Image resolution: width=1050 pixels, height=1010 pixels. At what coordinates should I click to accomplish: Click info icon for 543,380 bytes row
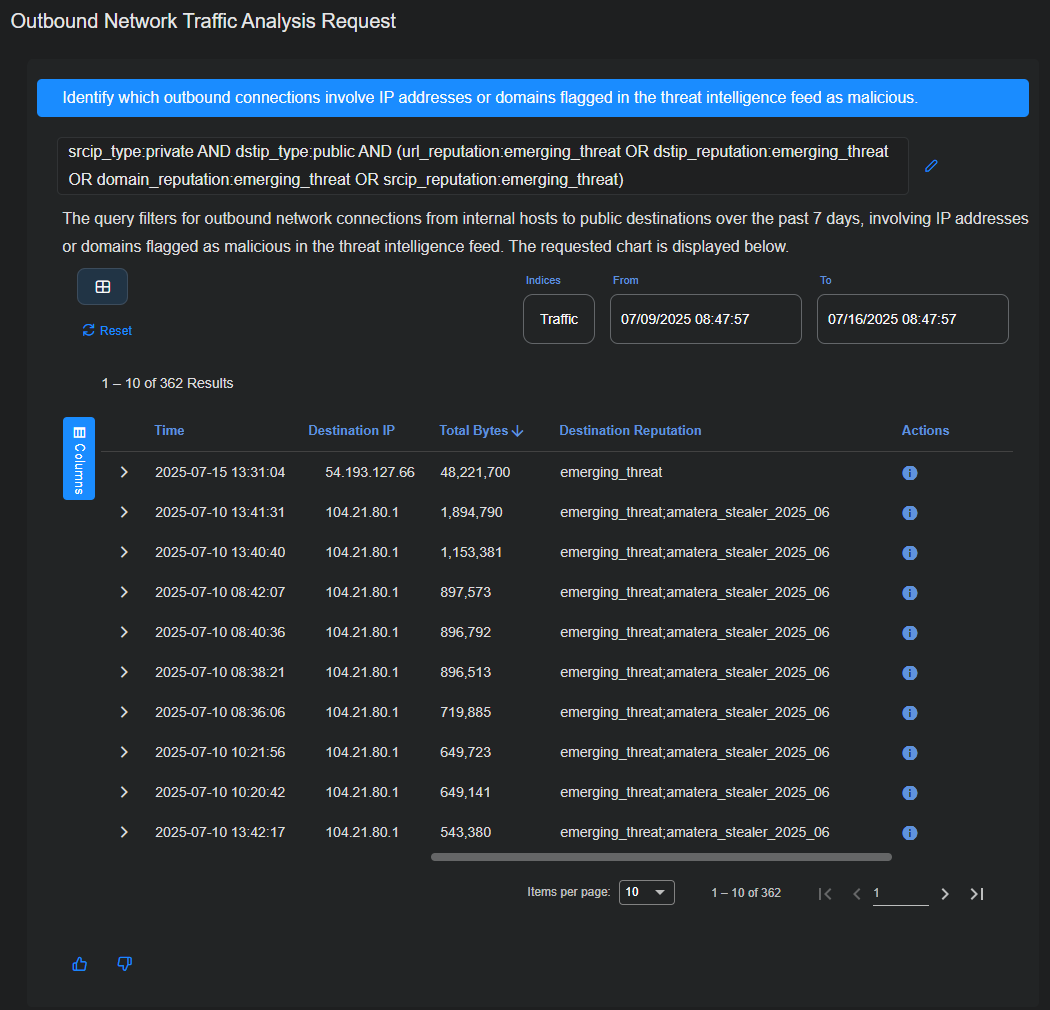click(x=910, y=833)
